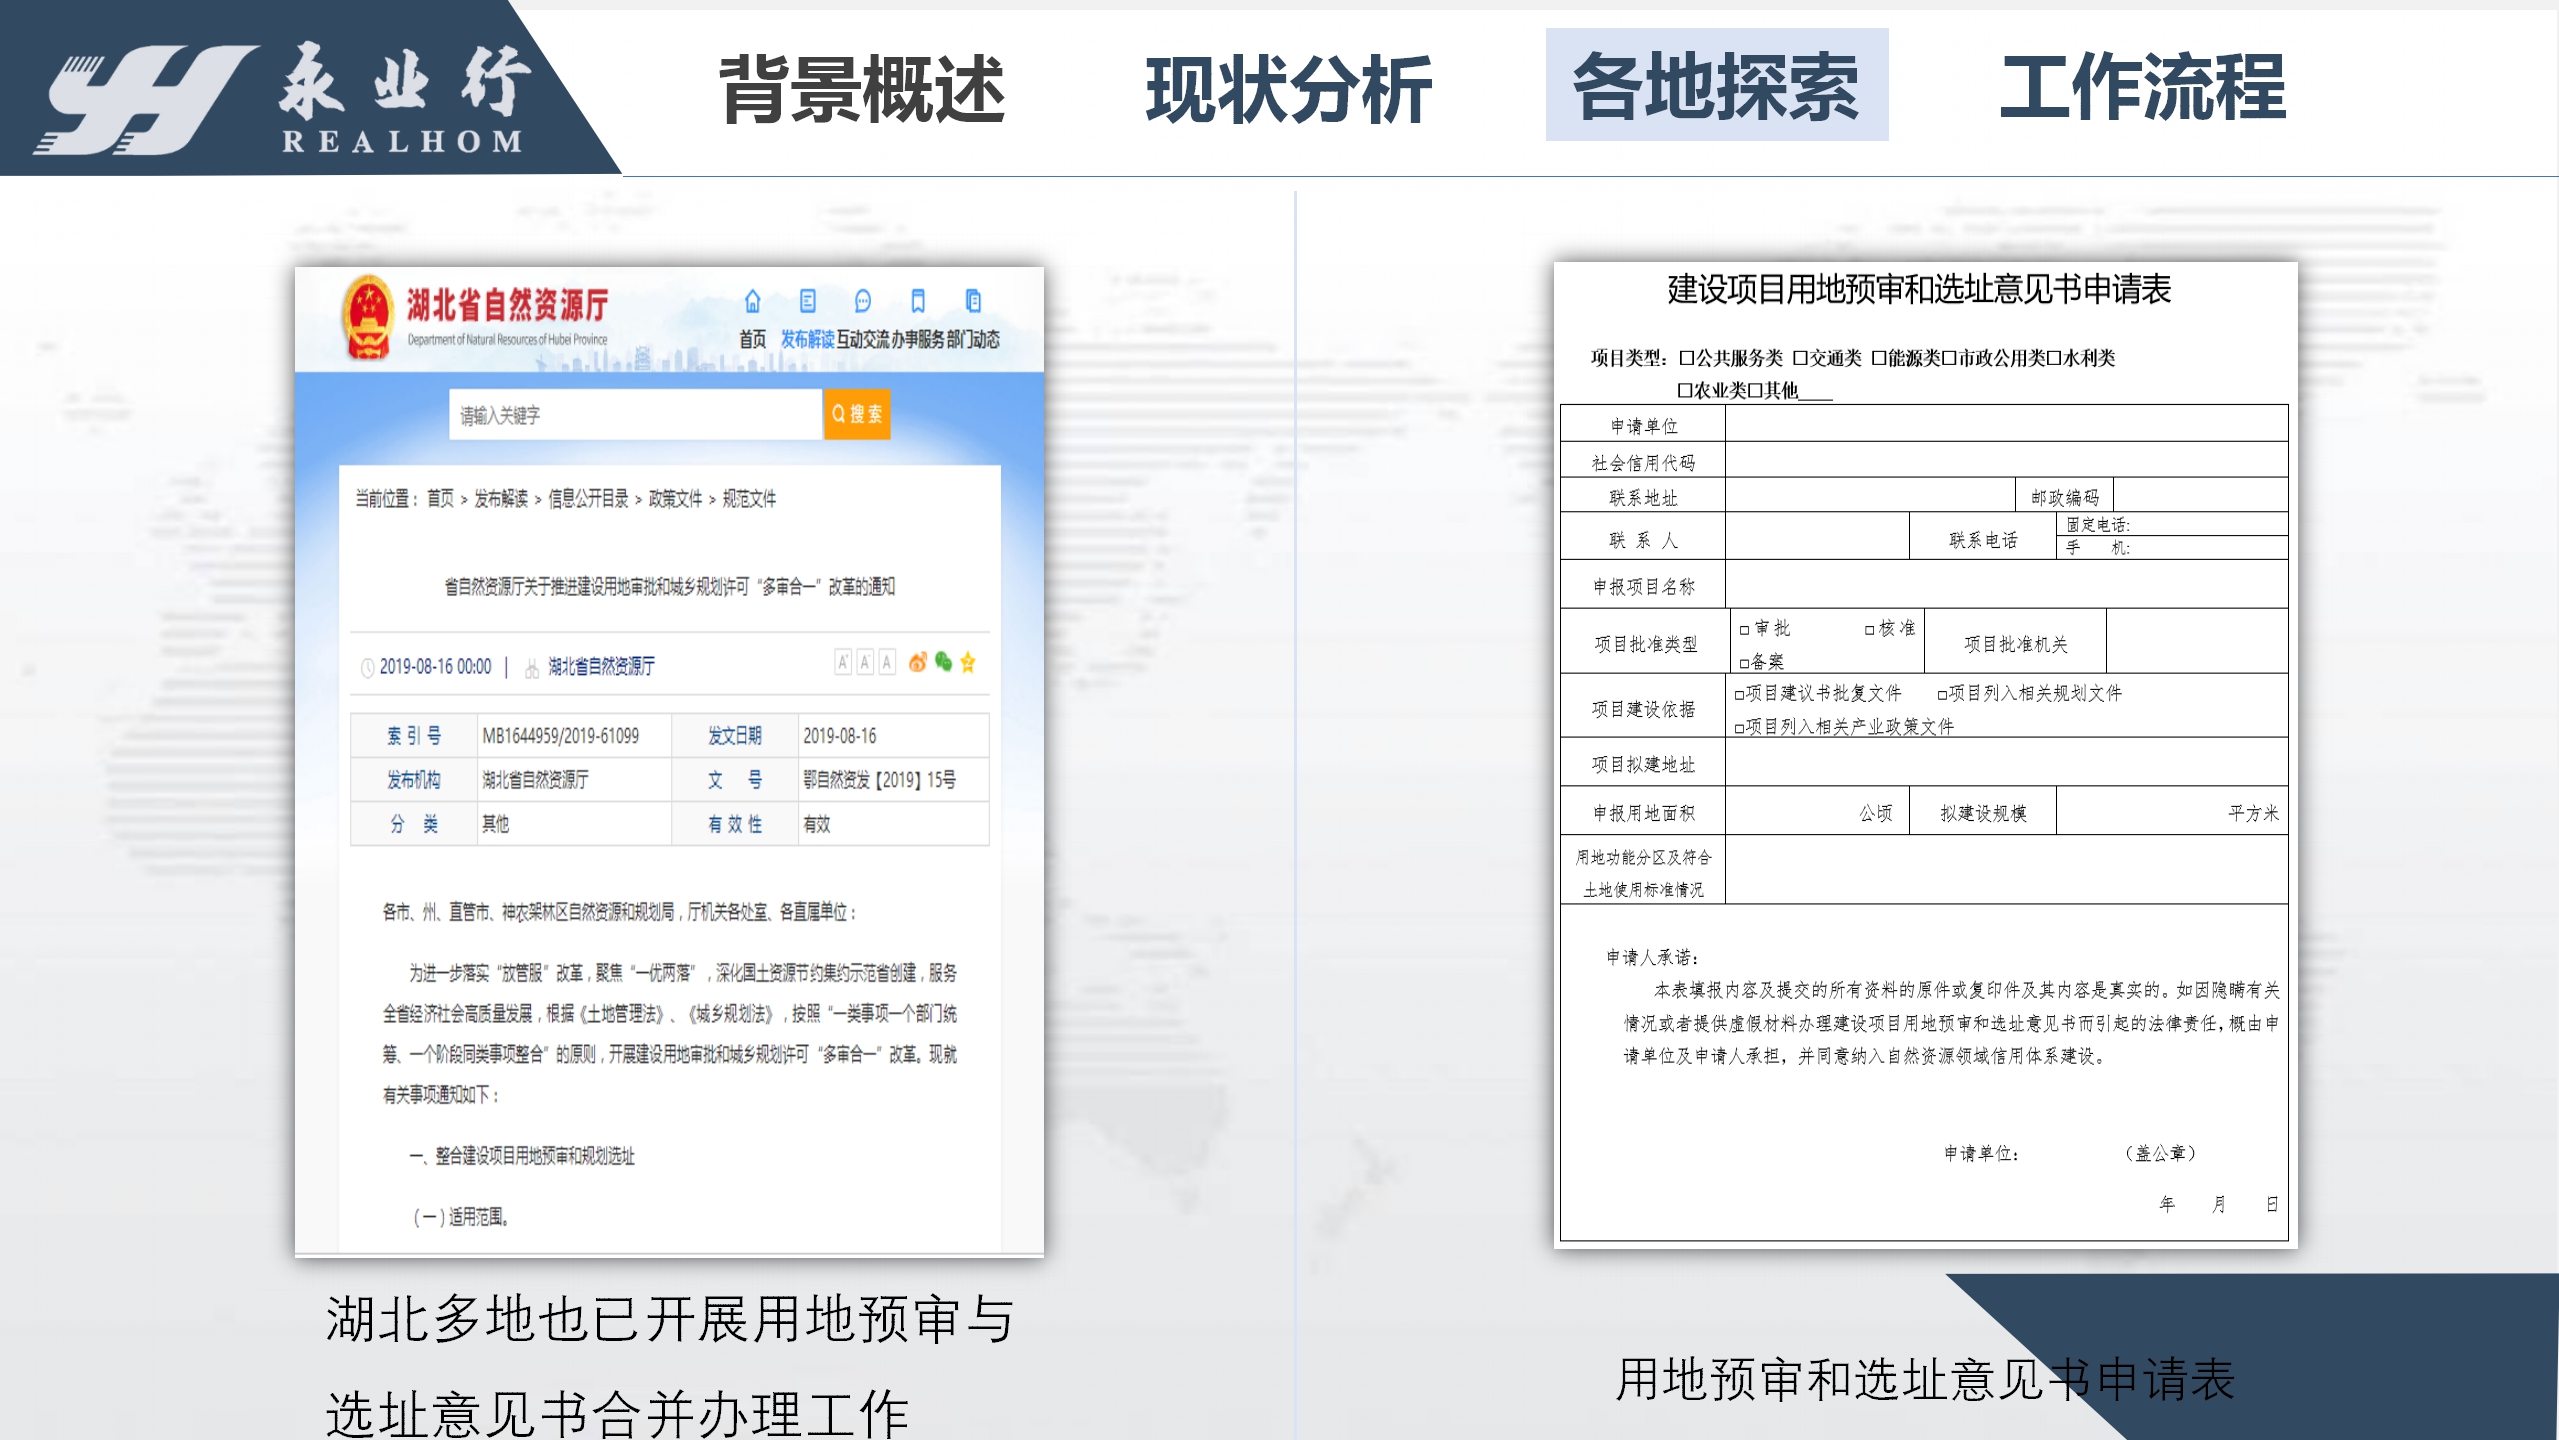Click the 信息公开目录 breadcrumb link
This screenshot has width=2559, height=1440.
pos(588,498)
